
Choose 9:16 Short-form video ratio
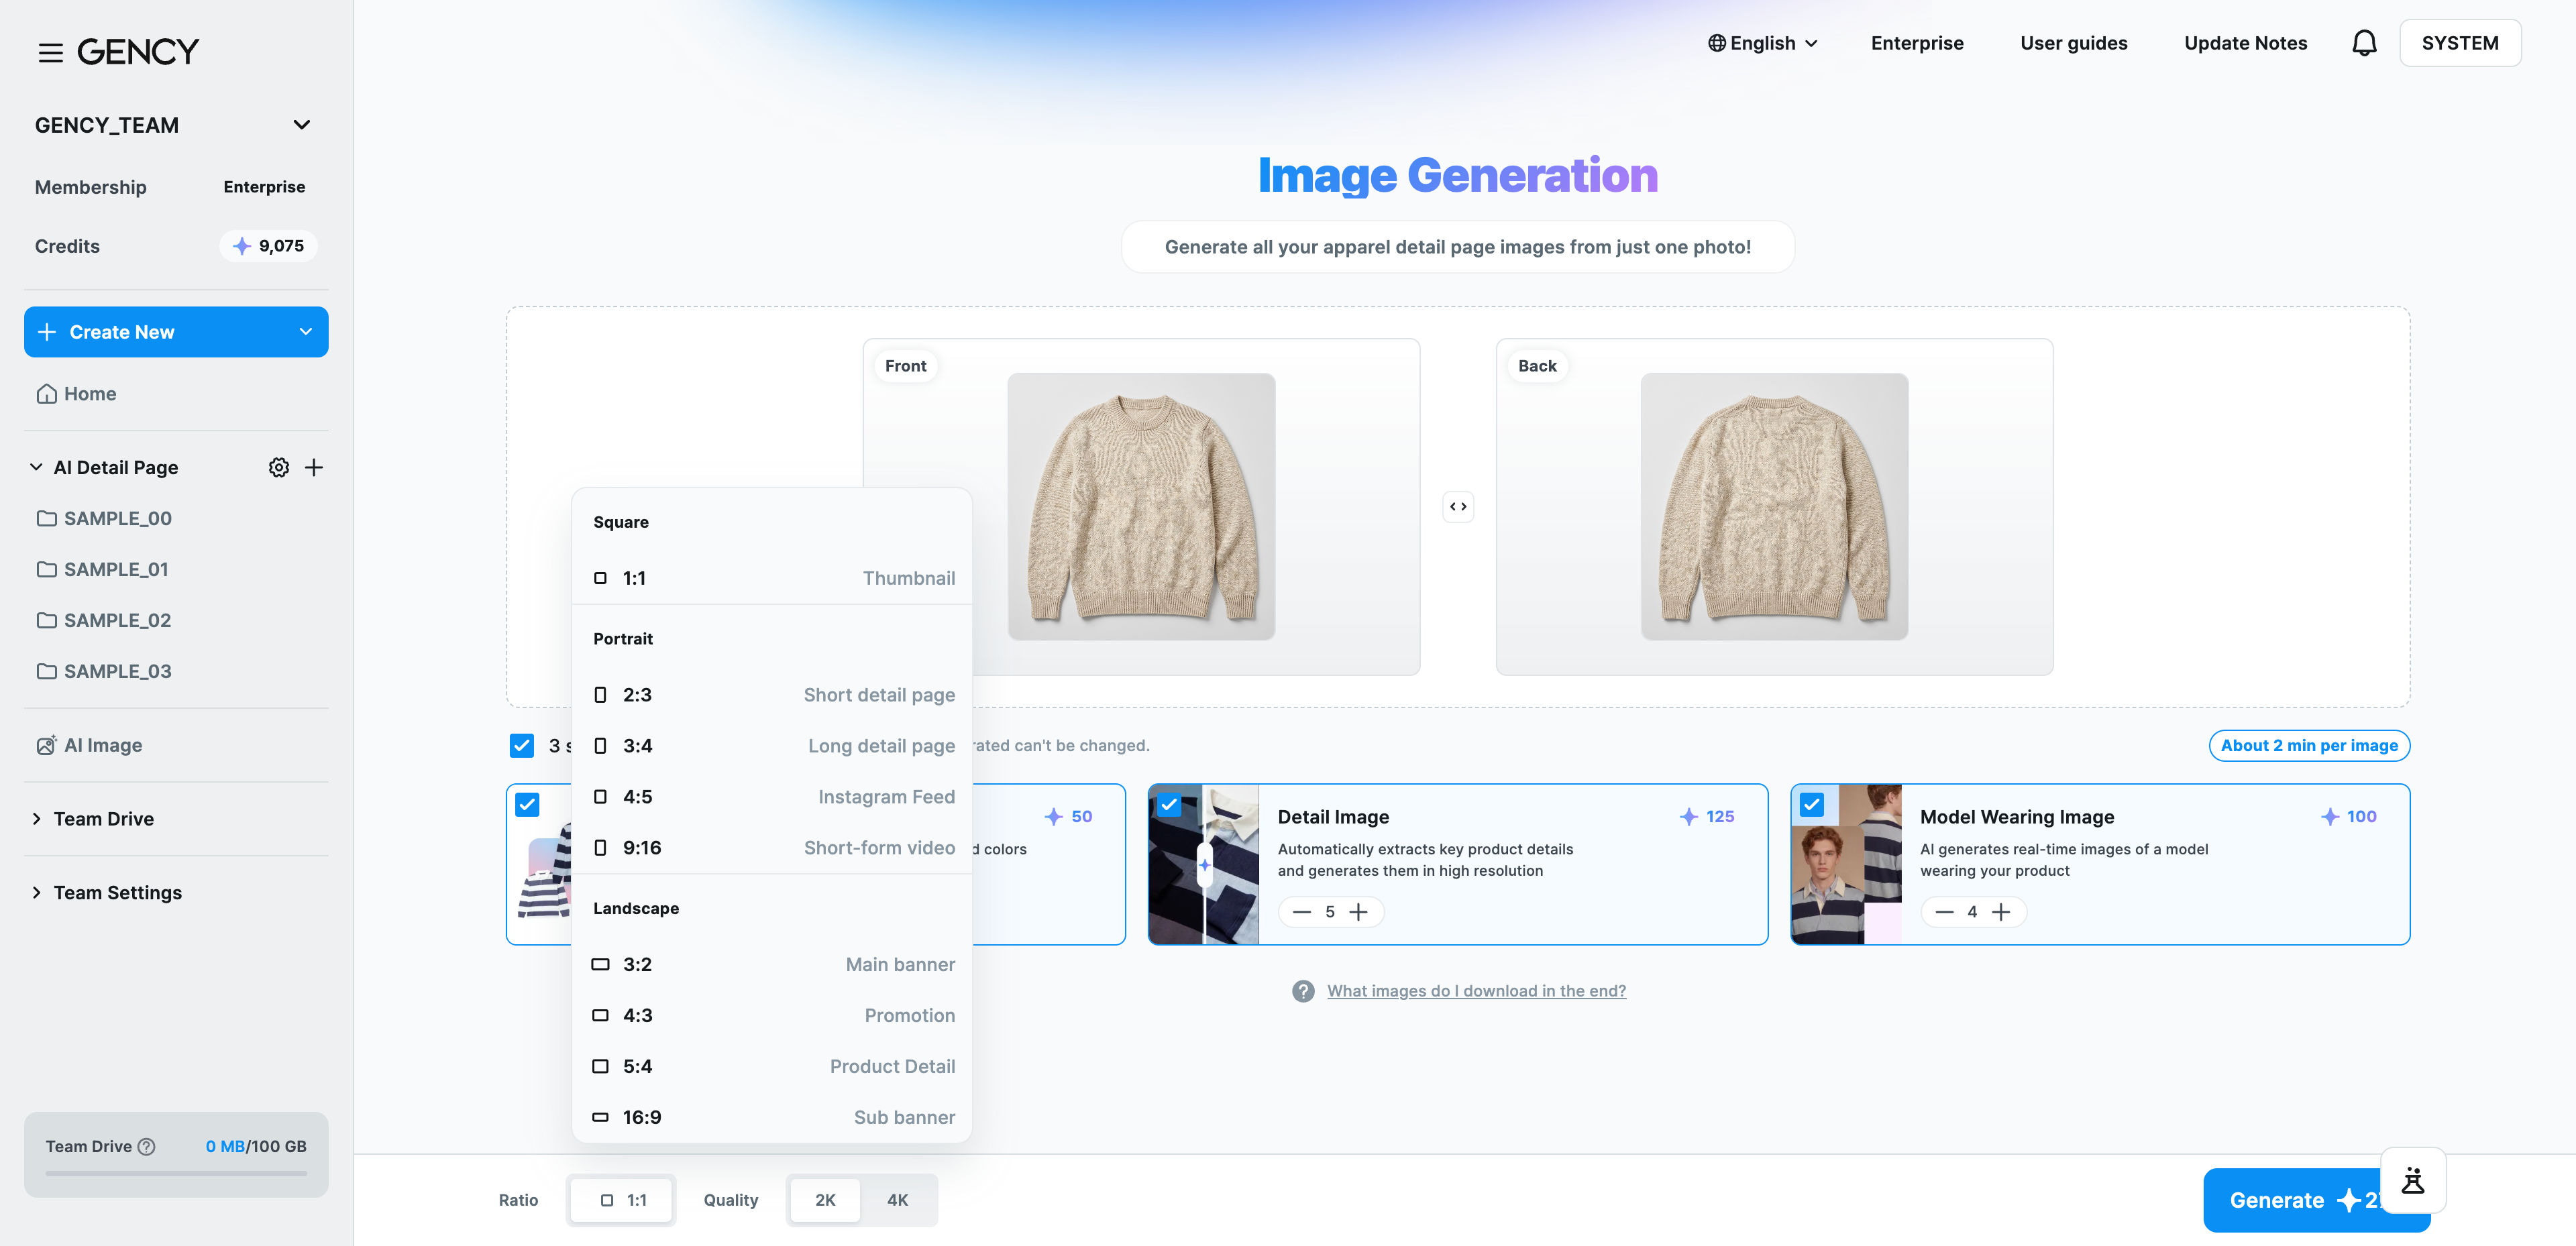[772, 848]
